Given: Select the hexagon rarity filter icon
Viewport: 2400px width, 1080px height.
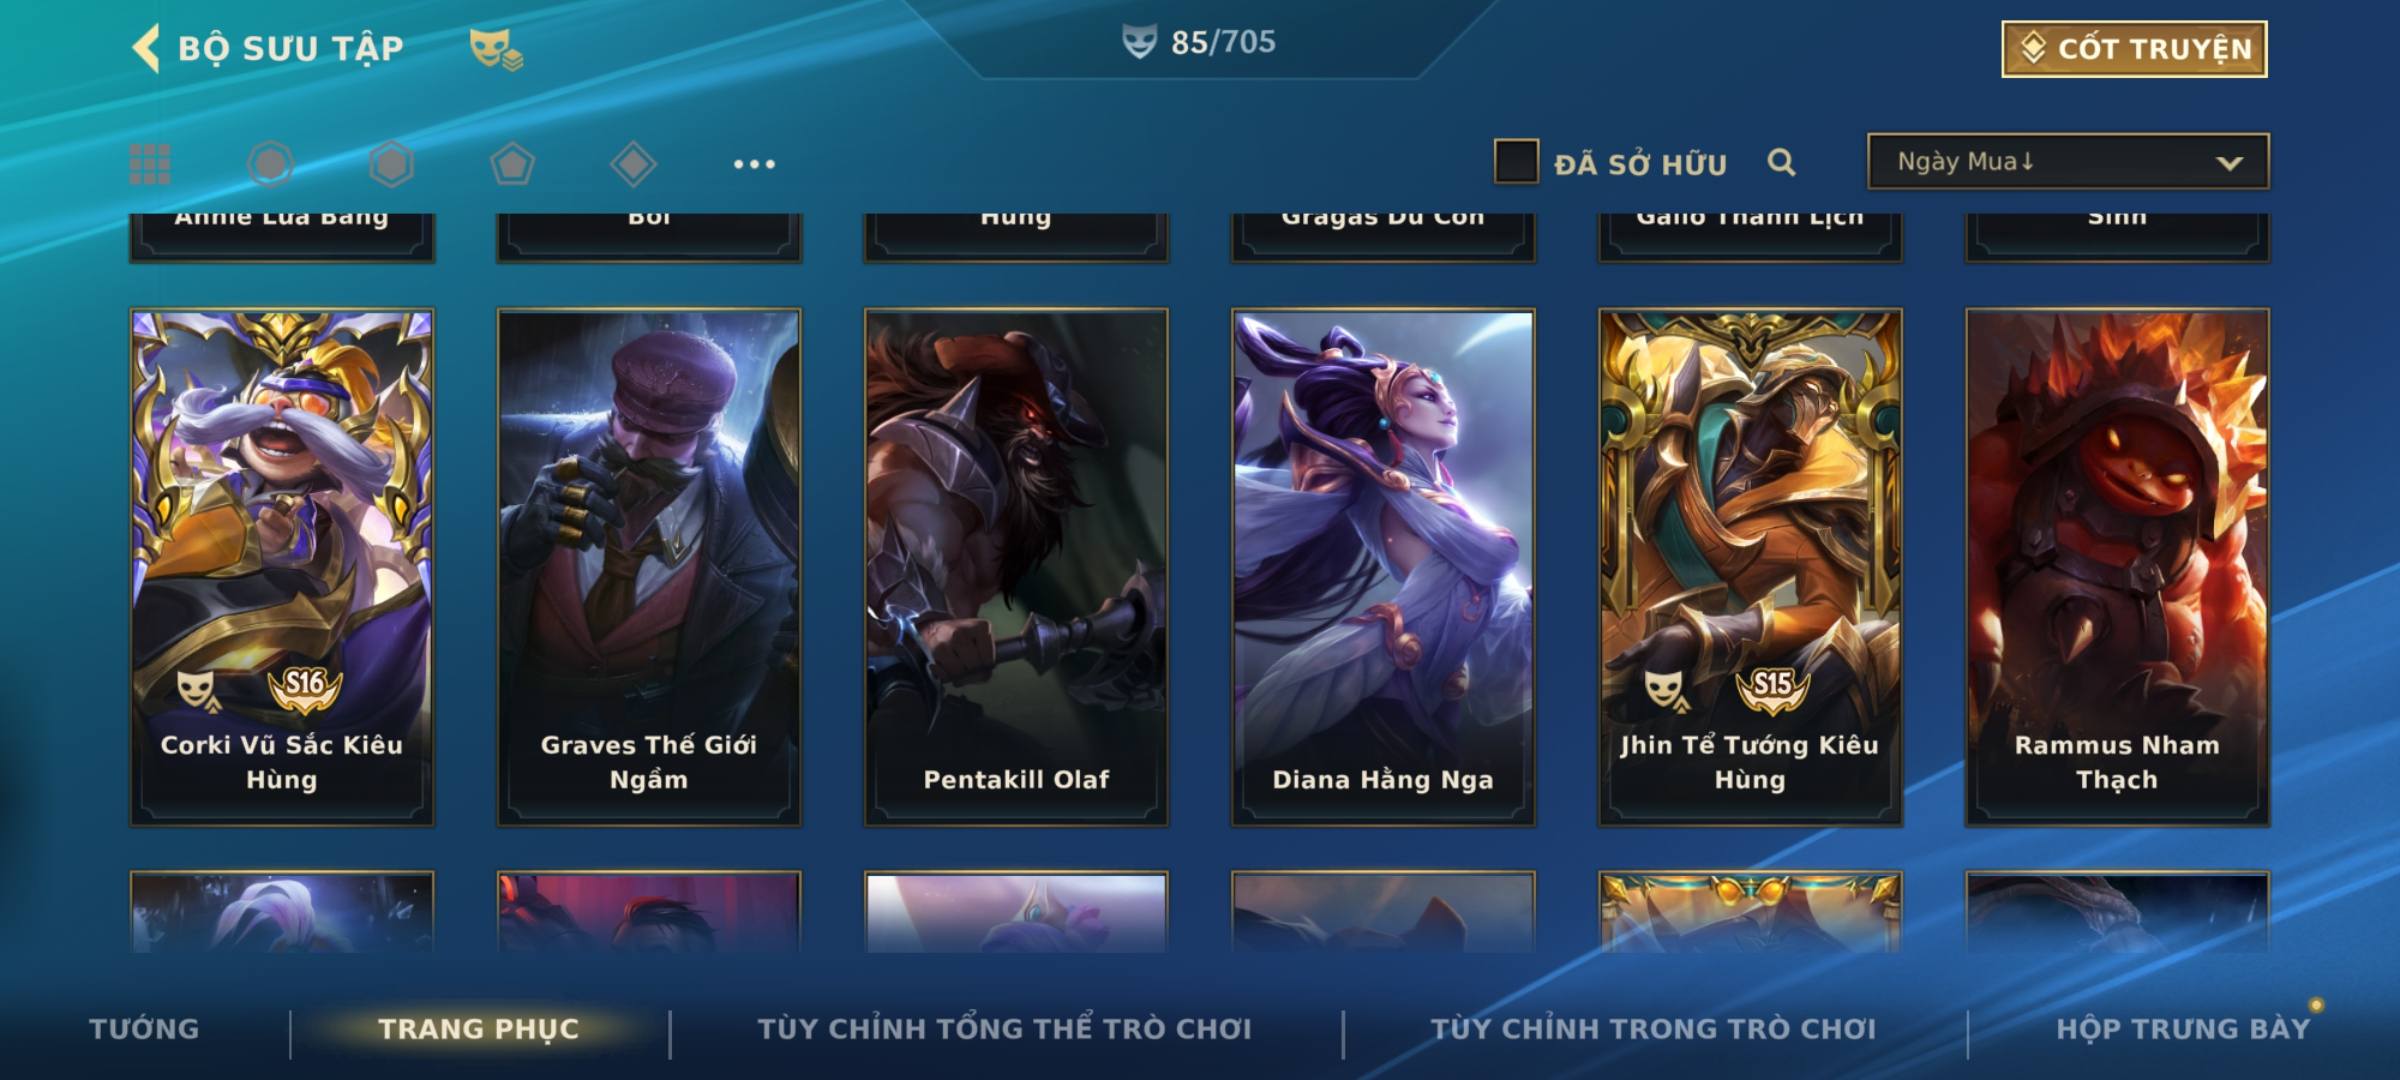Looking at the screenshot, I should click(391, 164).
